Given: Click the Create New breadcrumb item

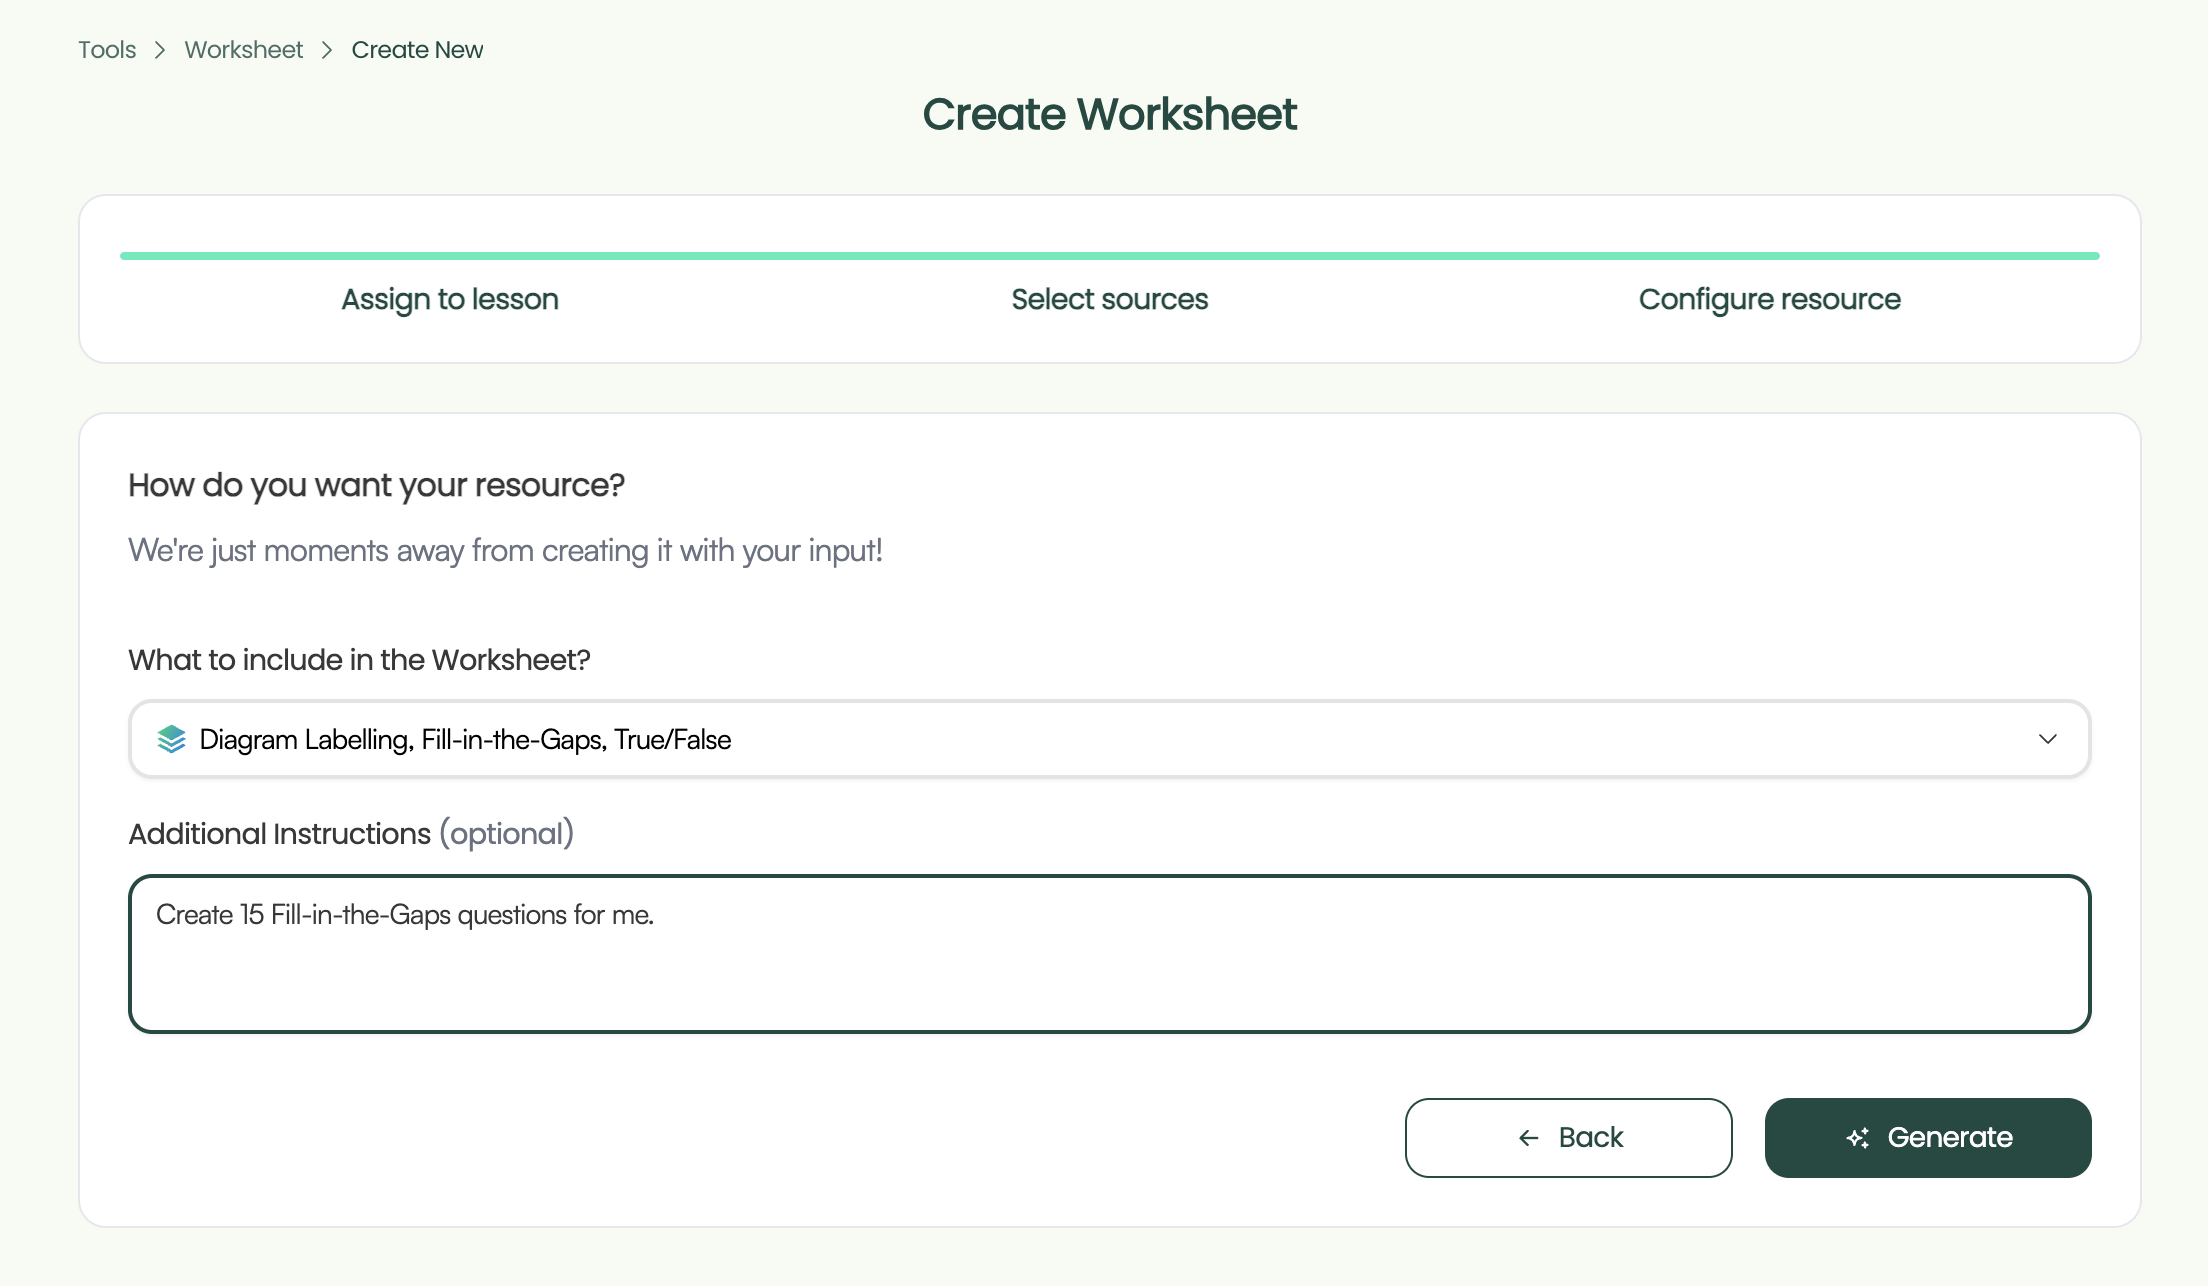Looking at the screenshot, I should 417,50.
